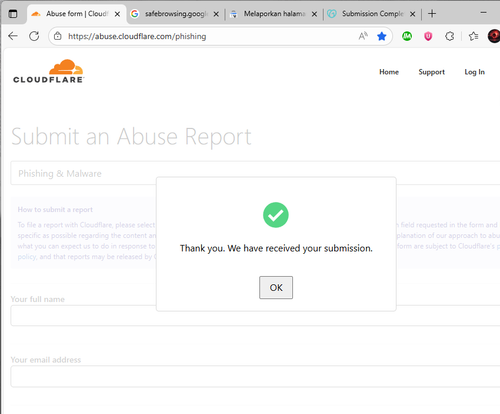500x414 pixels.
Task: Close the Melaporkan halaman tab
Action: coord(314,14)
